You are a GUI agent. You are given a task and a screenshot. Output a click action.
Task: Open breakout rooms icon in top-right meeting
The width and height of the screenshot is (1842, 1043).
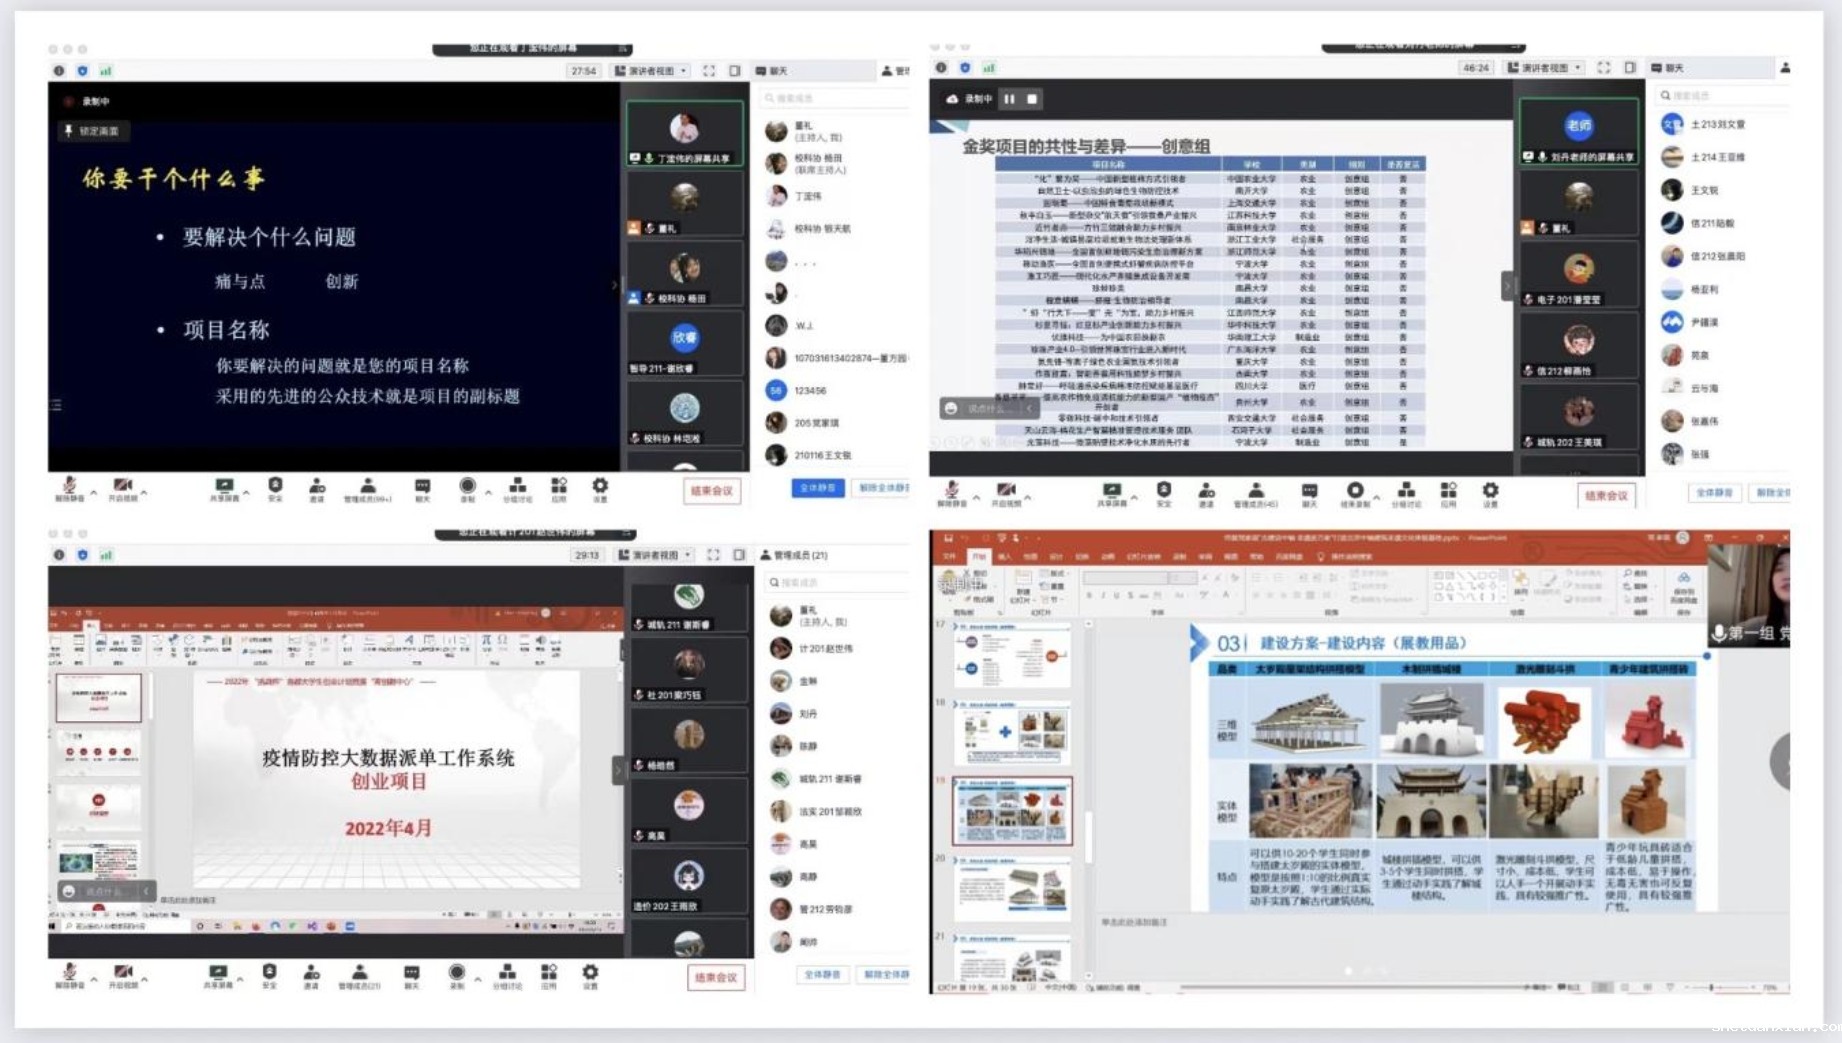tap(1406, 492)
